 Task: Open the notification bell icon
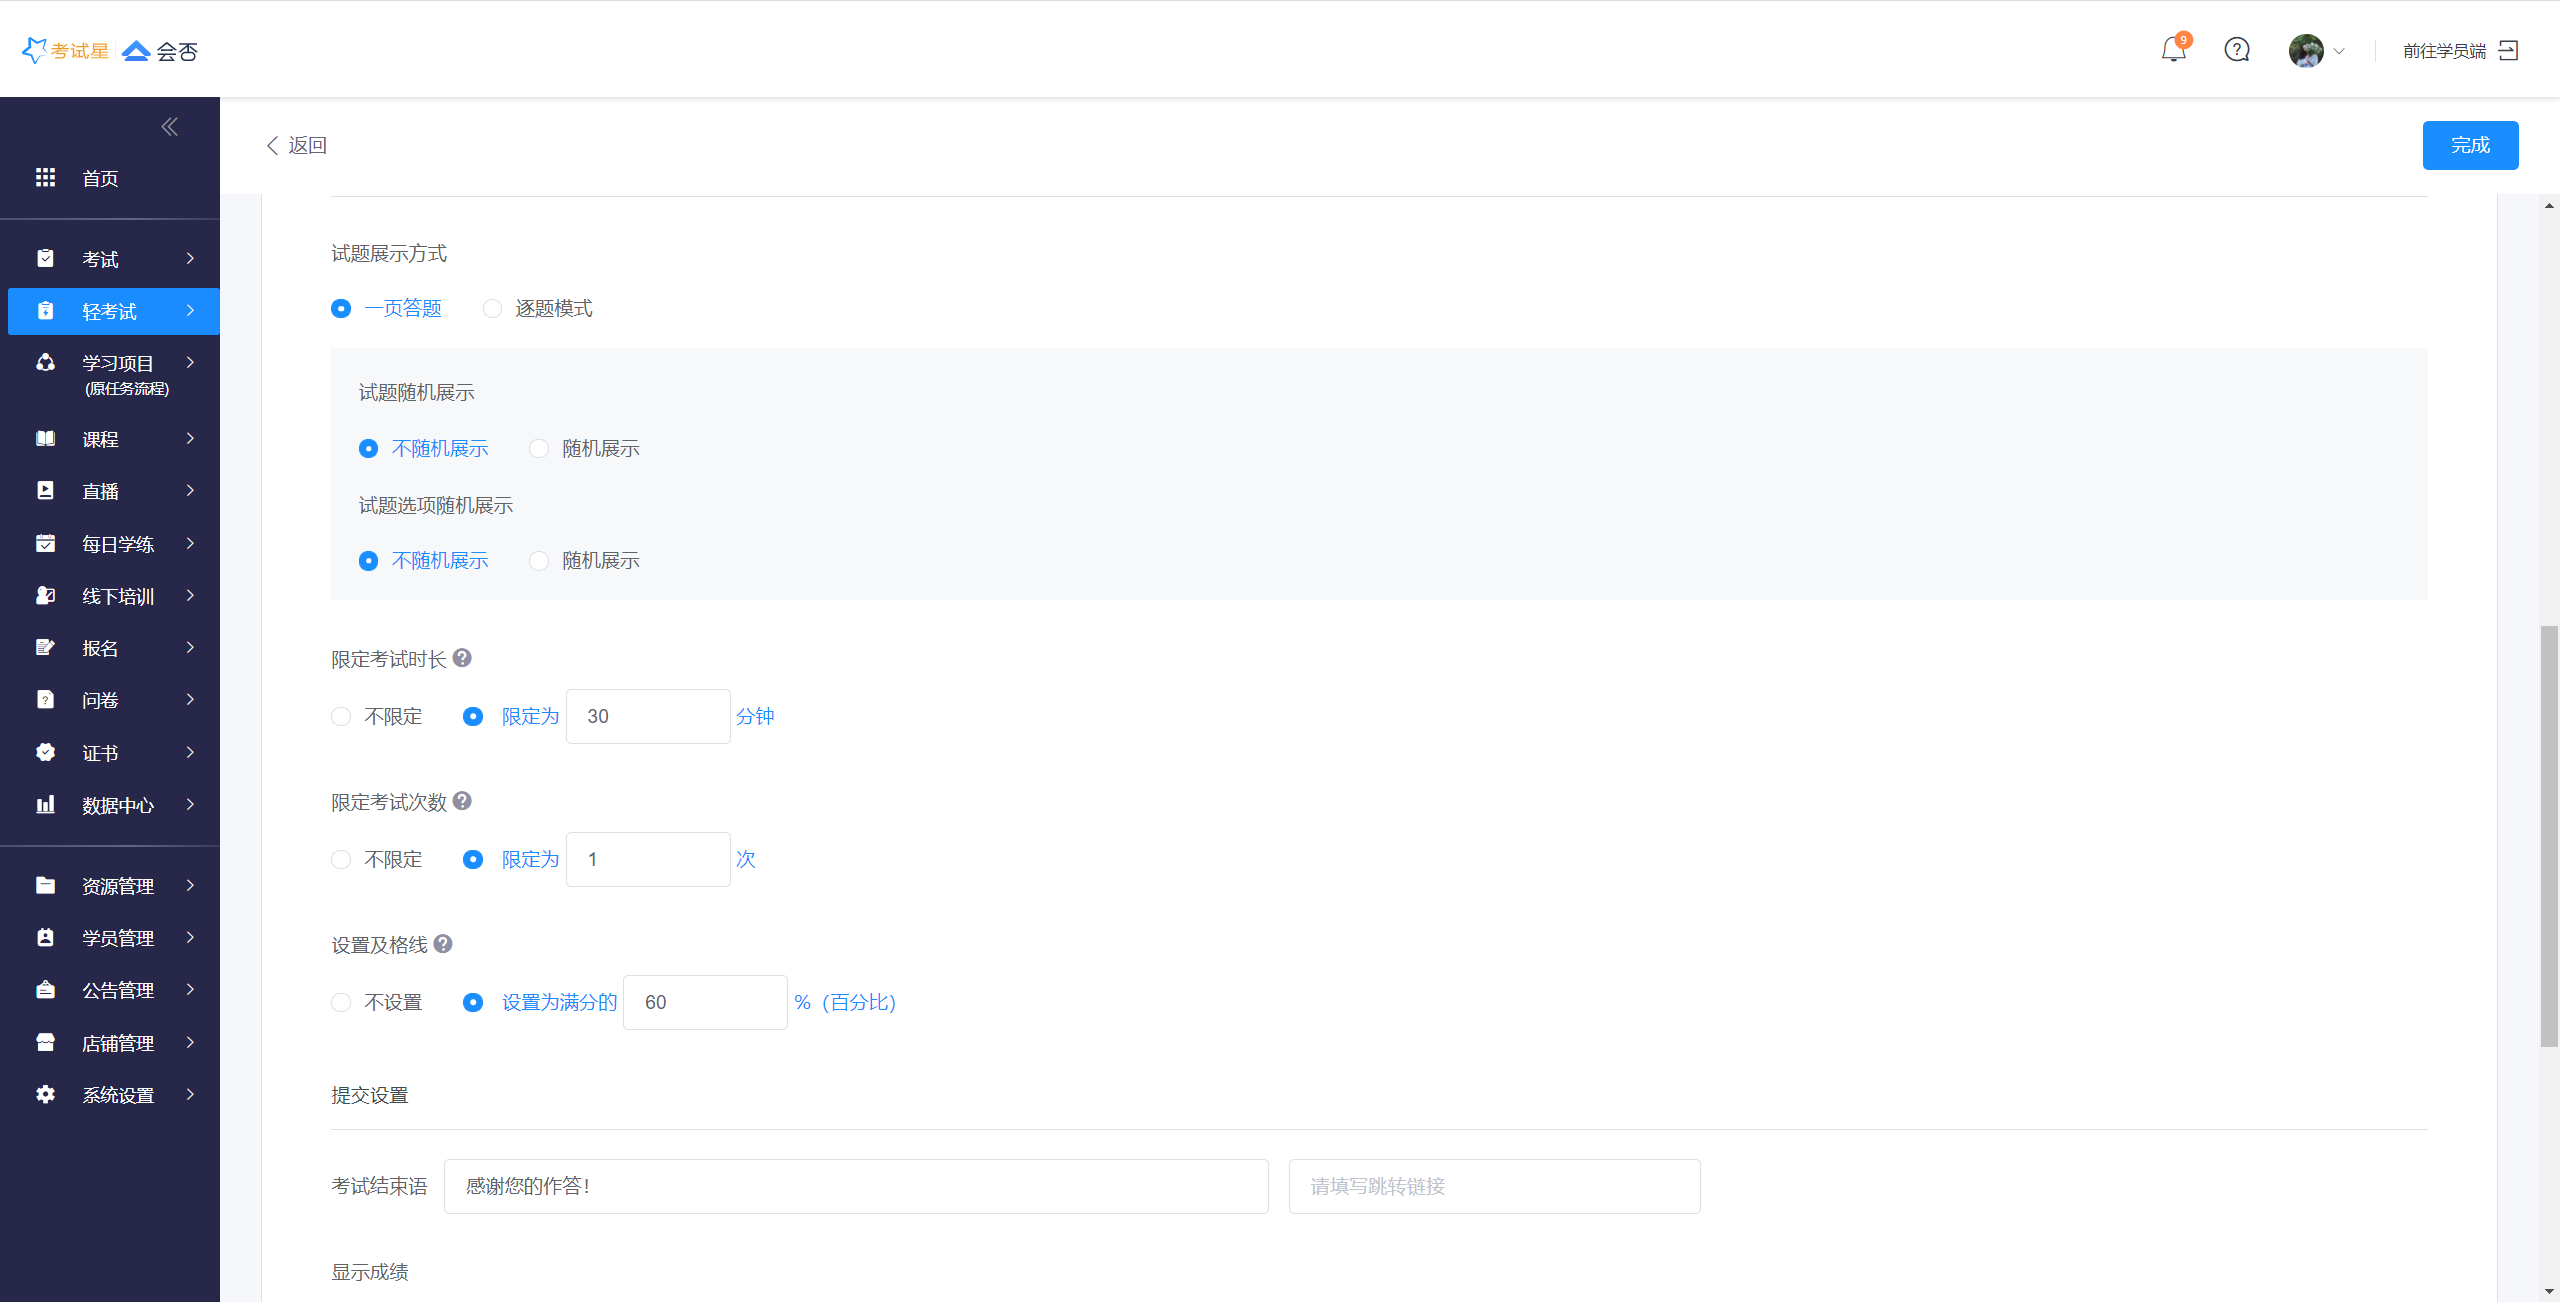coord(2173,50)
